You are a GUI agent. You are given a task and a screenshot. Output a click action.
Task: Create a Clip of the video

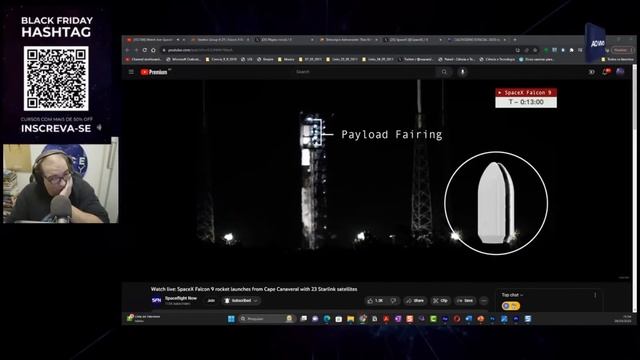pyautogui.click(x=440, y=300)
